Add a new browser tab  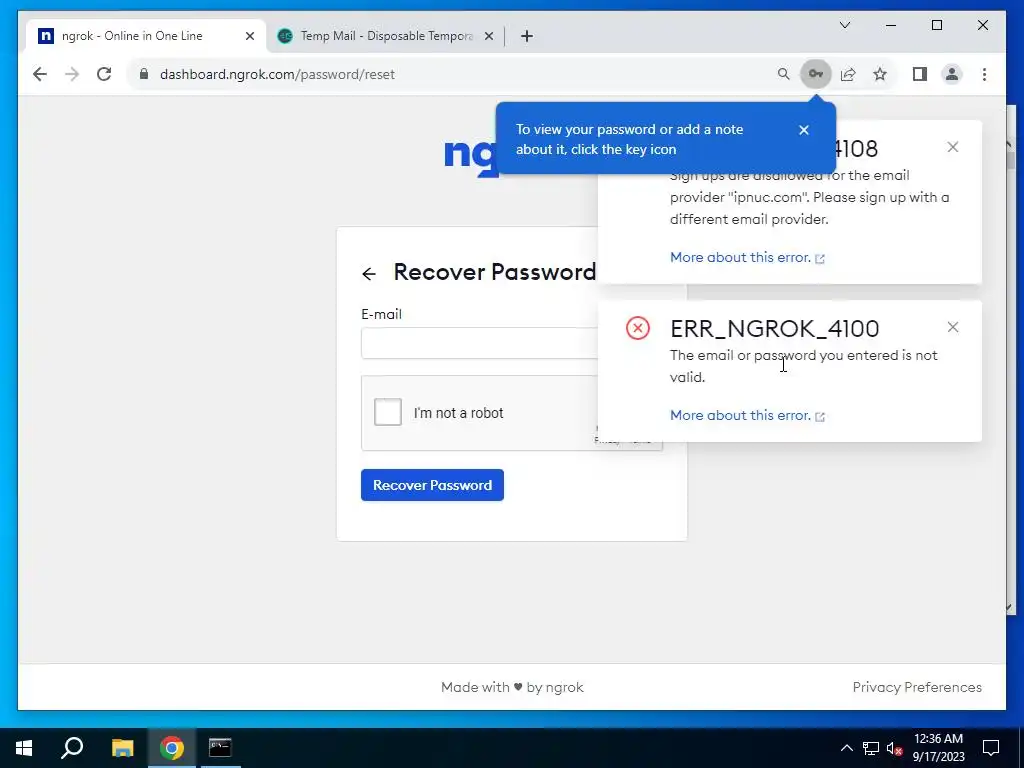click(x=527, y=36)
